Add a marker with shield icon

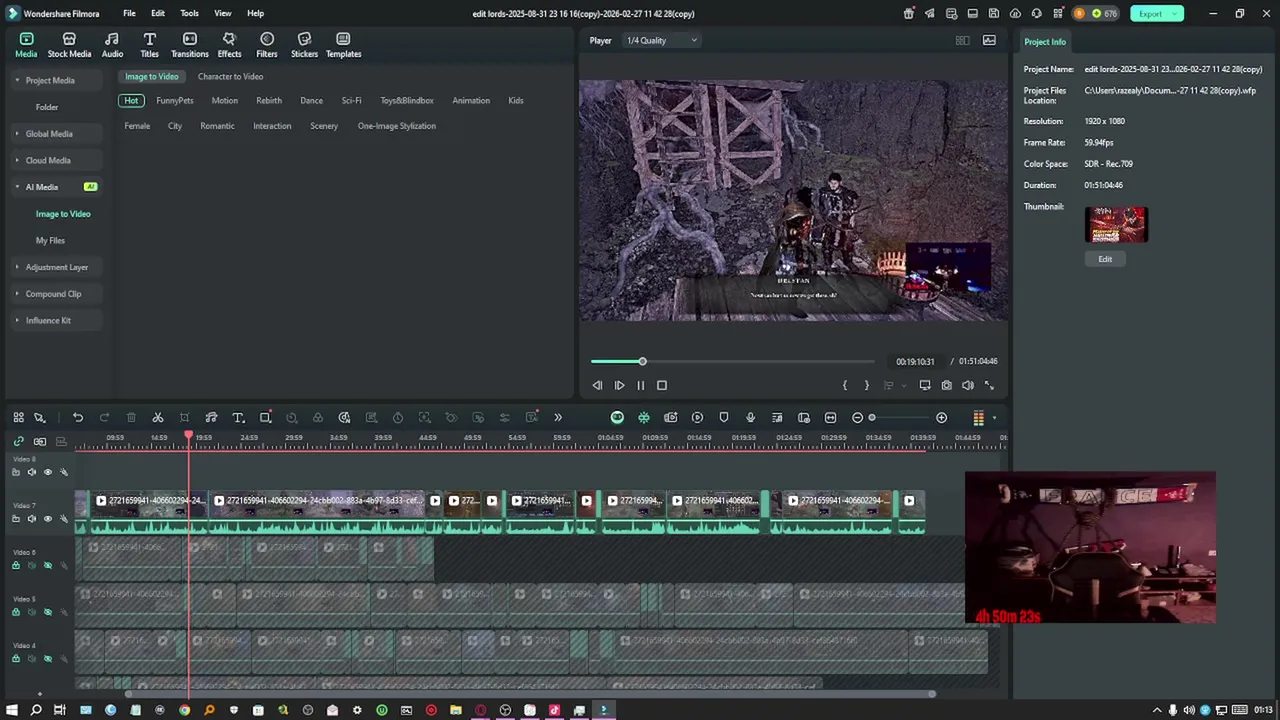(724, 418)
